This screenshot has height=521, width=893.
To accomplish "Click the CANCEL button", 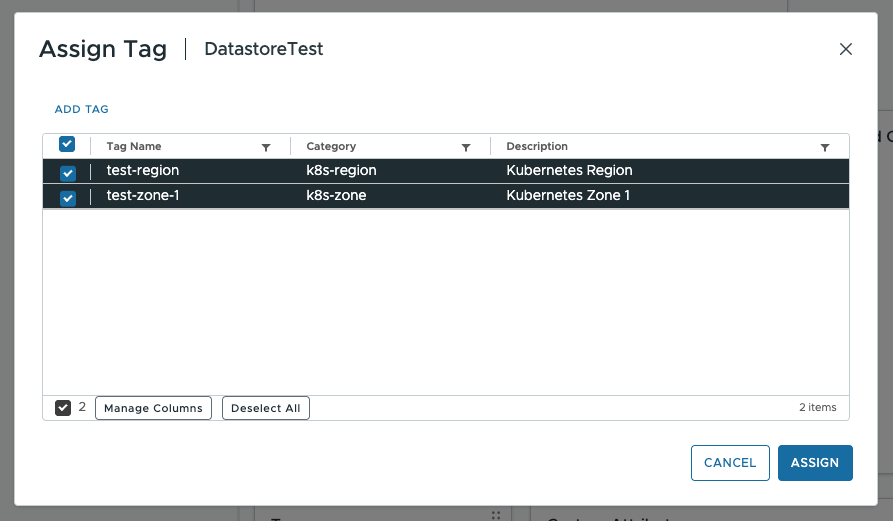I will 729,463.
